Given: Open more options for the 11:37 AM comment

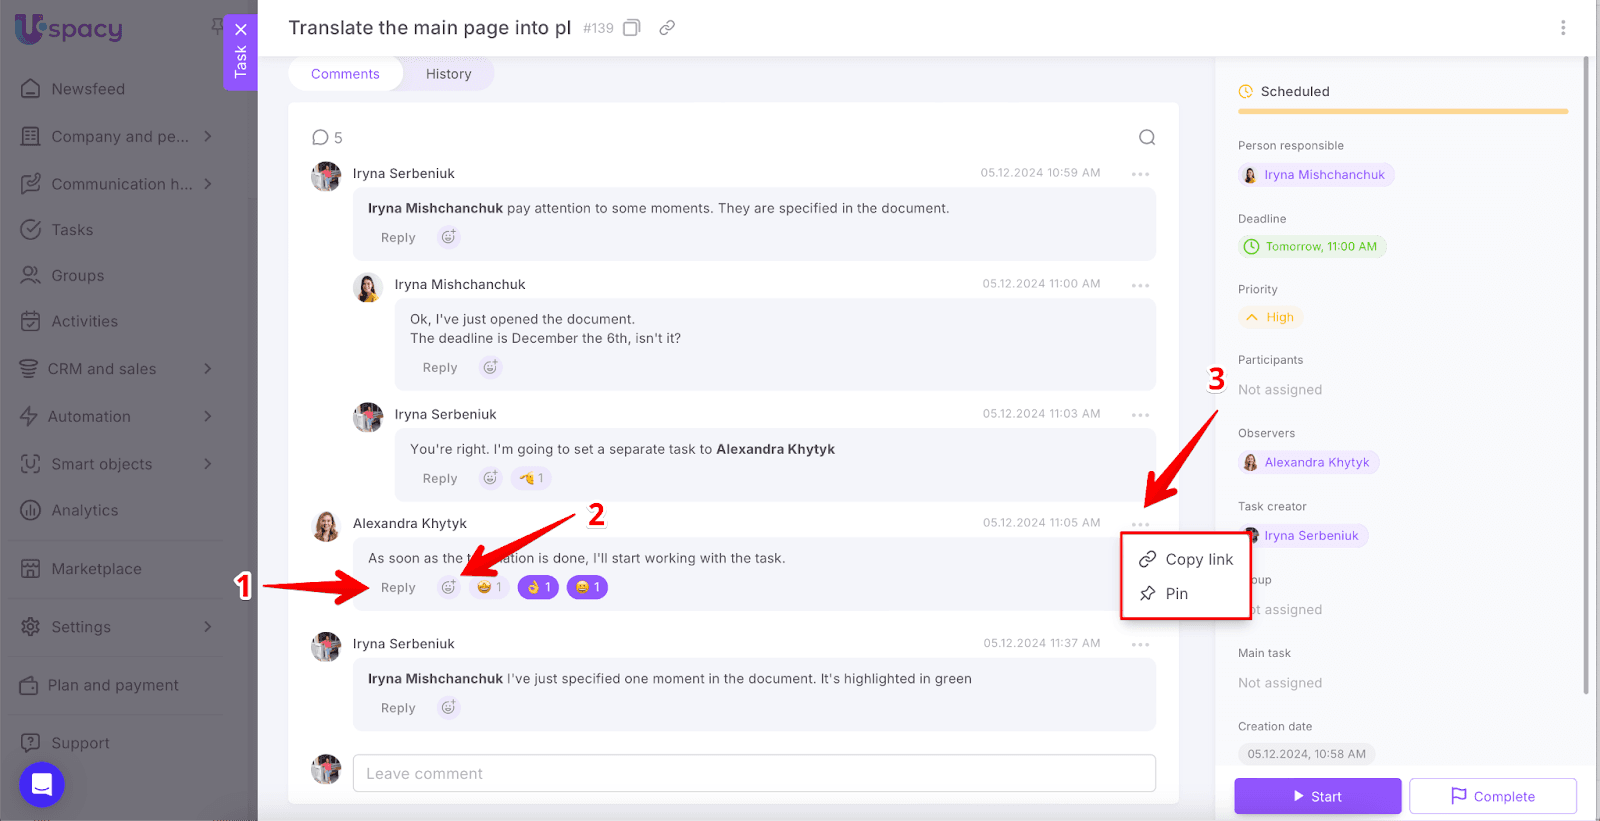Looking at the screenshot, I should pos(1140,645).
